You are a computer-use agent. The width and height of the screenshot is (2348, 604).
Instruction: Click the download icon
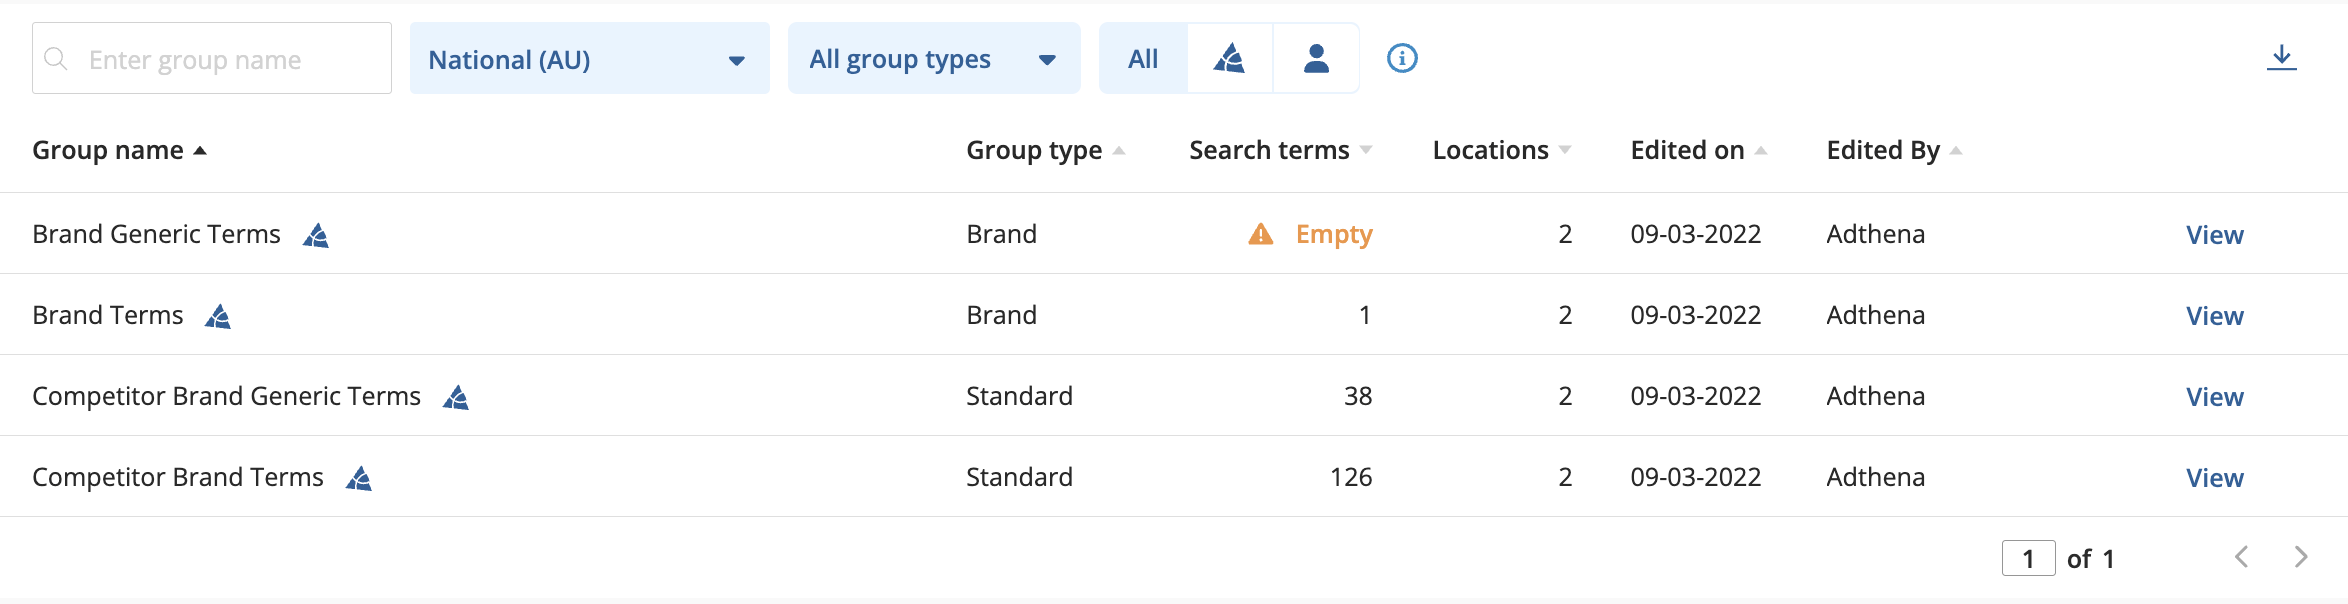pyautogui.click(x=2281, y=58)
